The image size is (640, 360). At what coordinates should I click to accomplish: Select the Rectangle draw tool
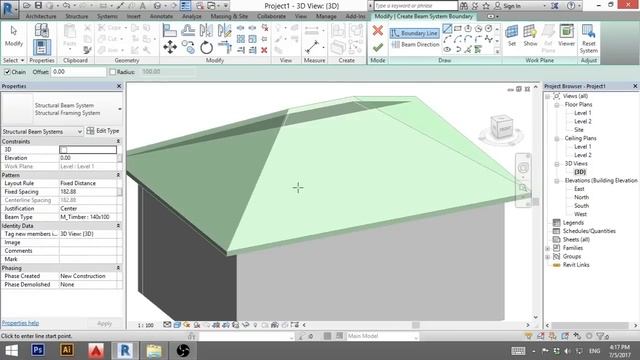pyautogui.click(x=458, y=29)
